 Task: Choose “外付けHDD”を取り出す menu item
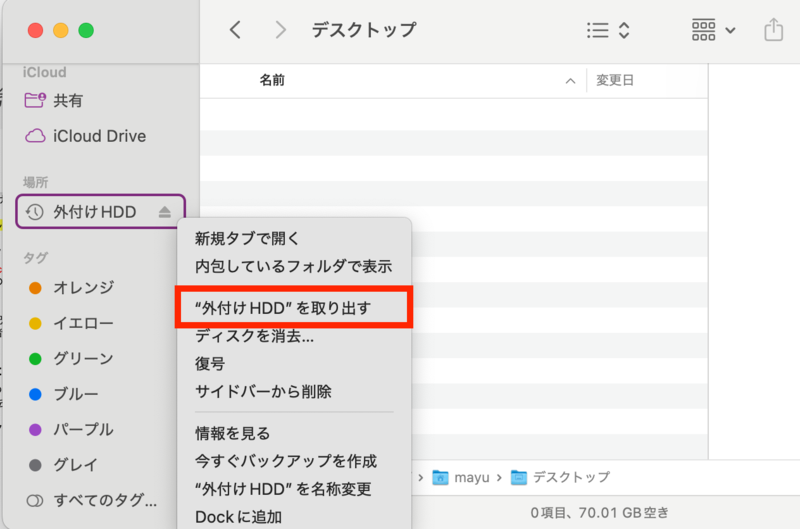tap(294, 308)
